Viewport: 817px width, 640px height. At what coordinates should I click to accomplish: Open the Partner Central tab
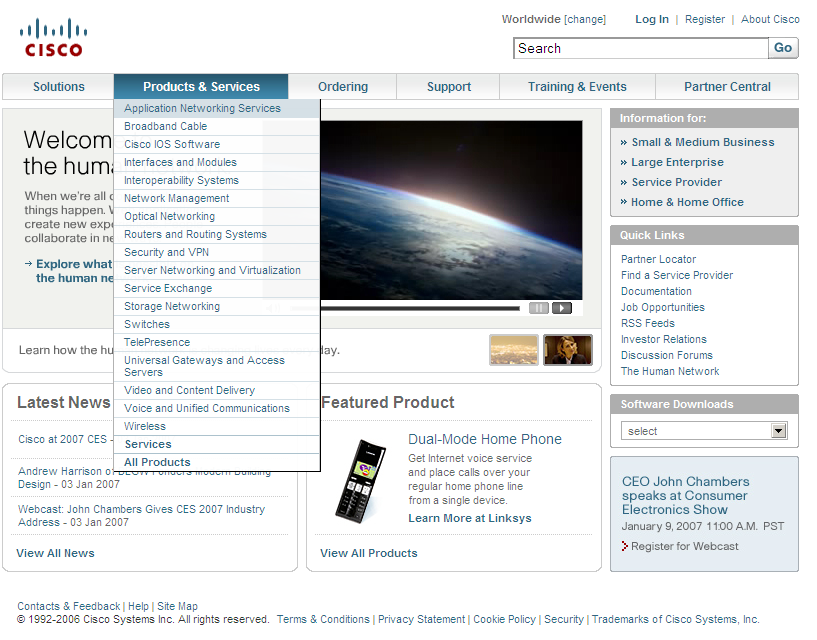point(727,87)
